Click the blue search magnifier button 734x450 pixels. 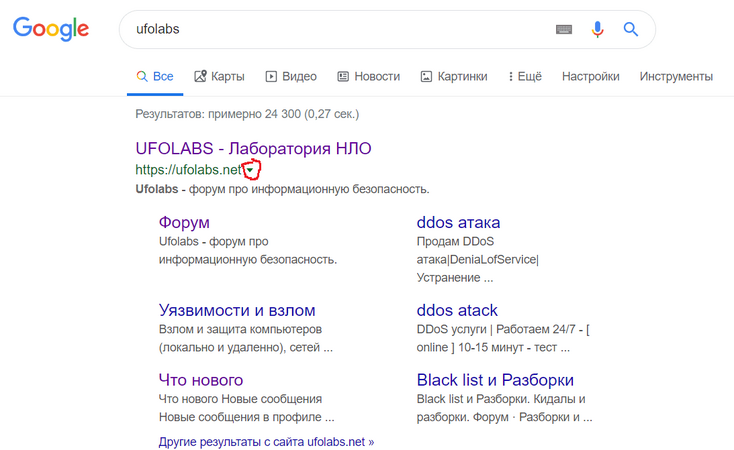pyautogui.click(x=631, y=30)
